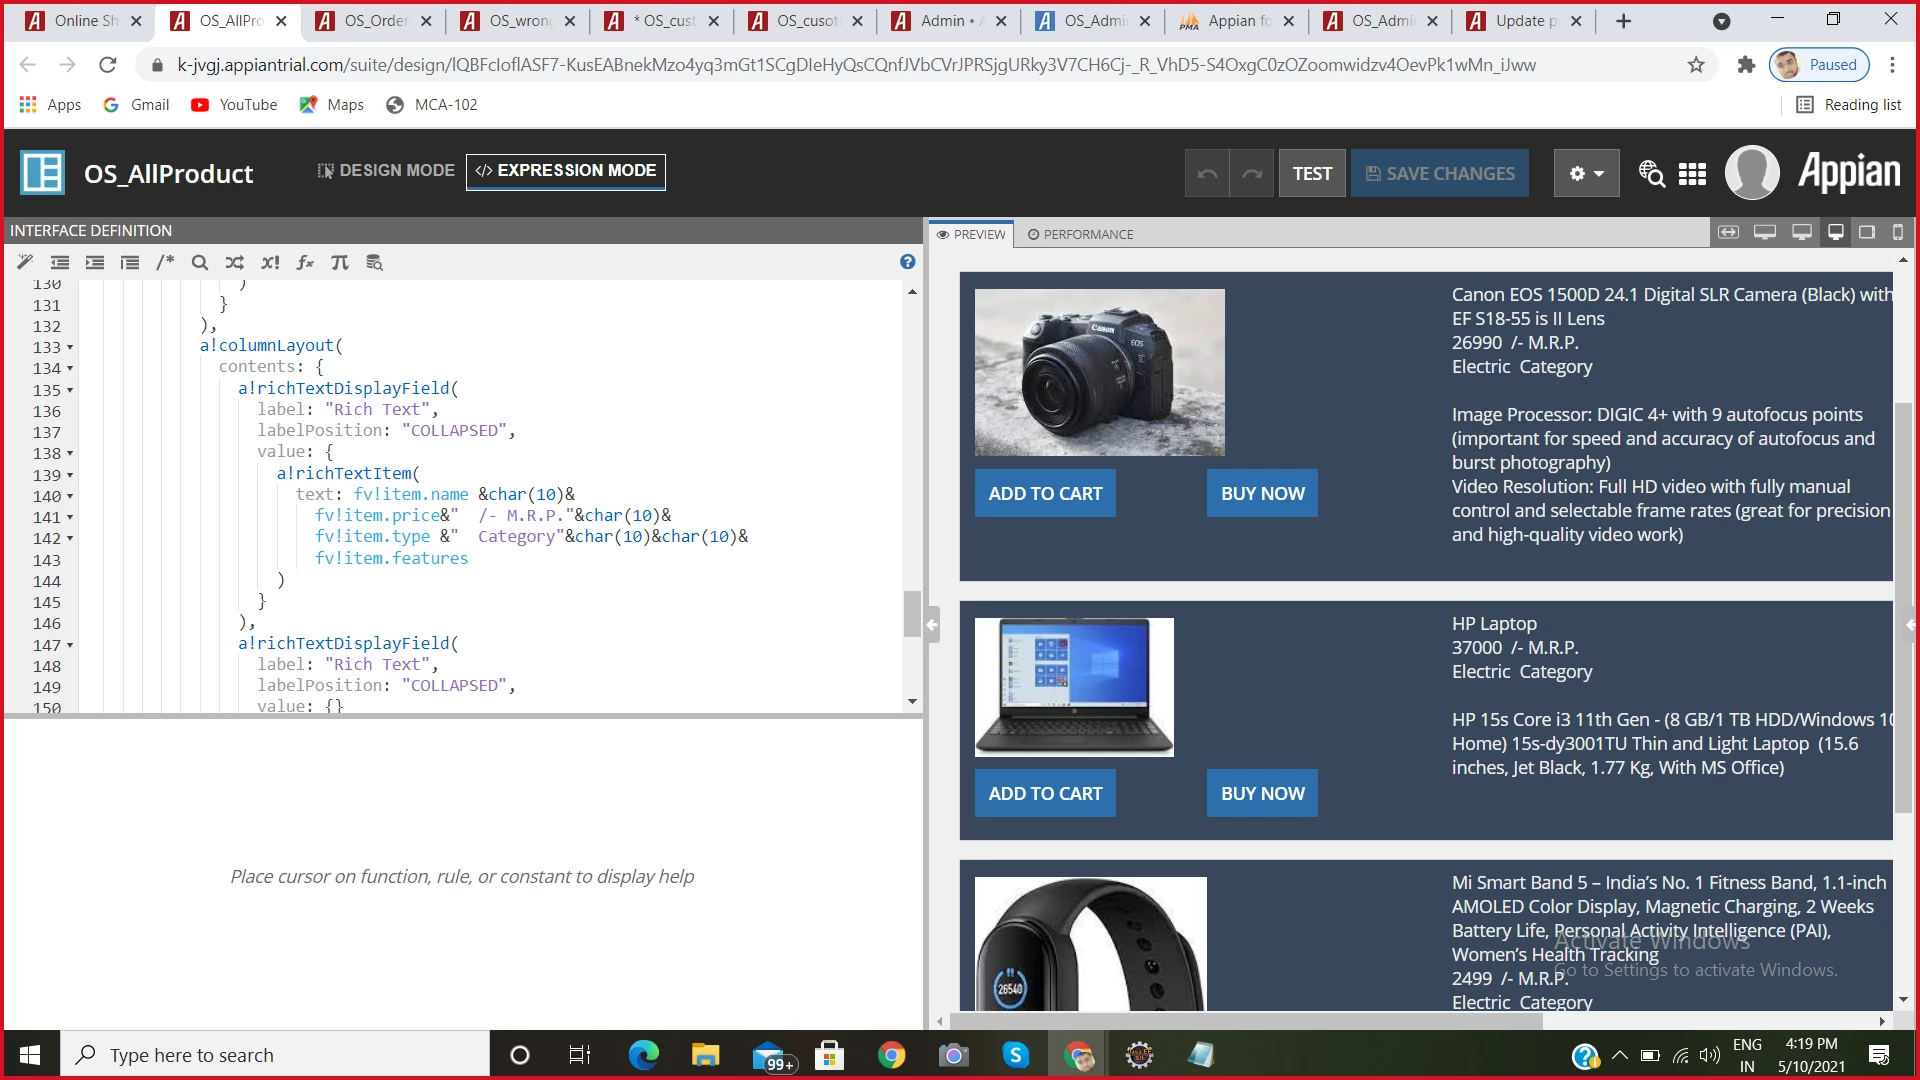Open the Performance tab
Image resolution: width=1920 pixels, height=1080 pixels.
coord(1080,234)
